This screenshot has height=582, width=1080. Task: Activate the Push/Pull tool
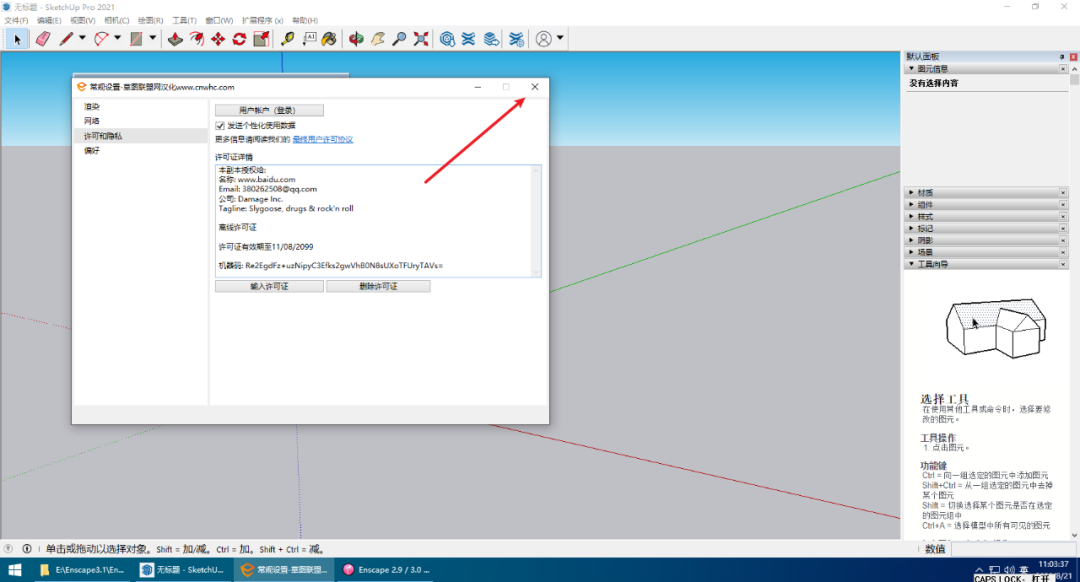pyautogui.click(x=175, y=39)
